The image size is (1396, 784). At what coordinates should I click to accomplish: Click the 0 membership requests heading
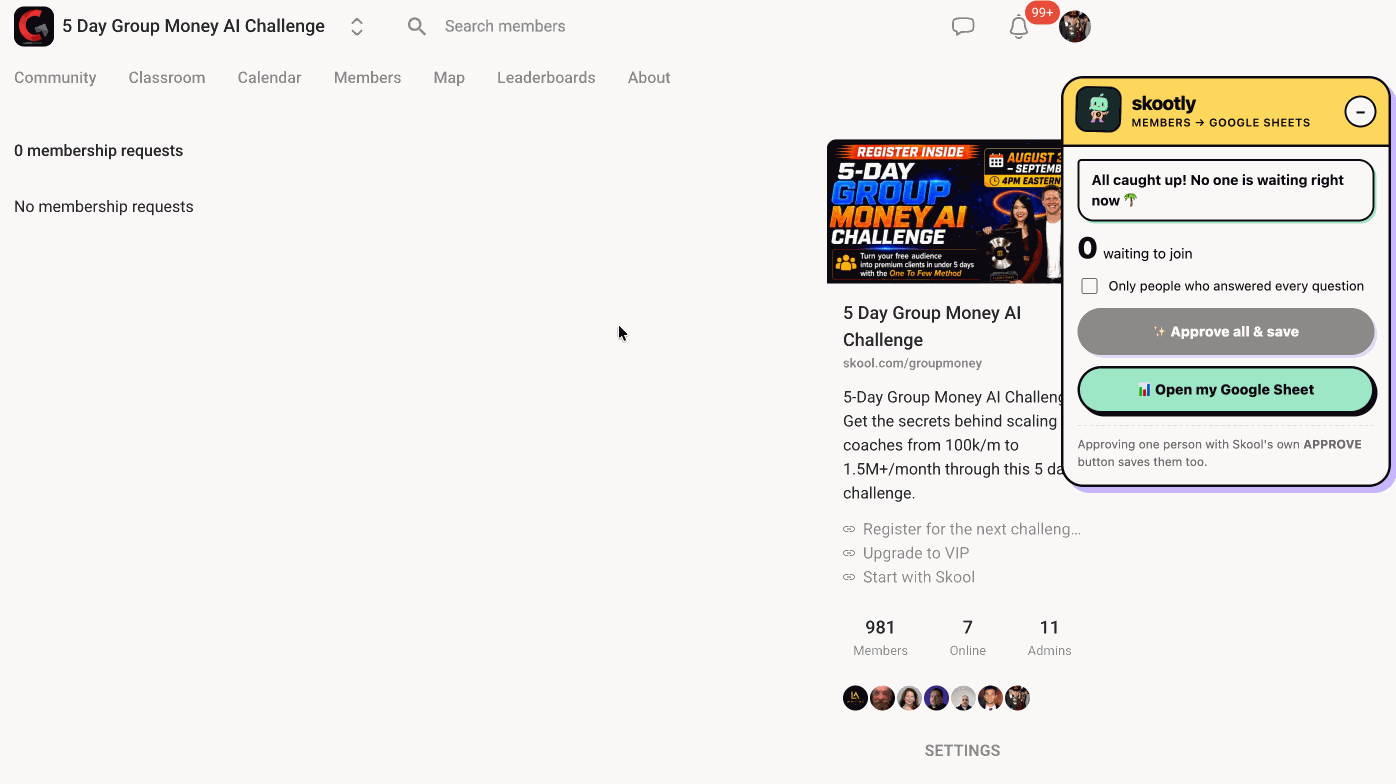(98, 151)
